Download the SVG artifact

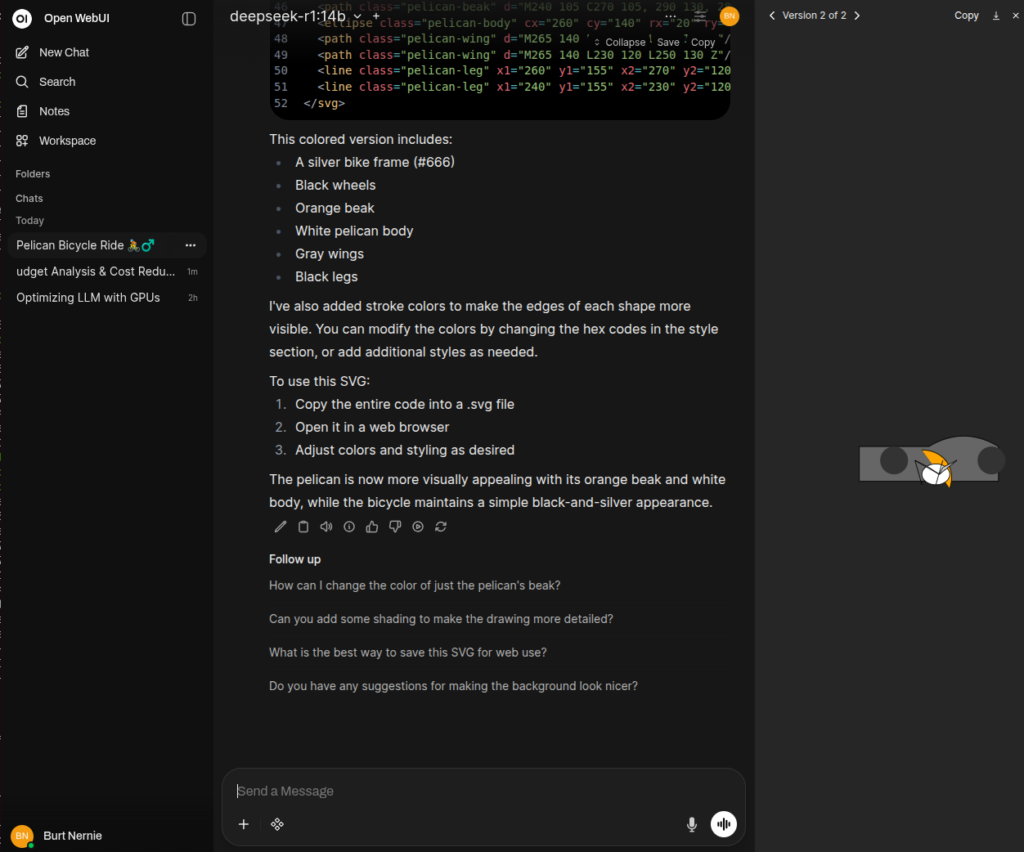click(x=995, y=16)
